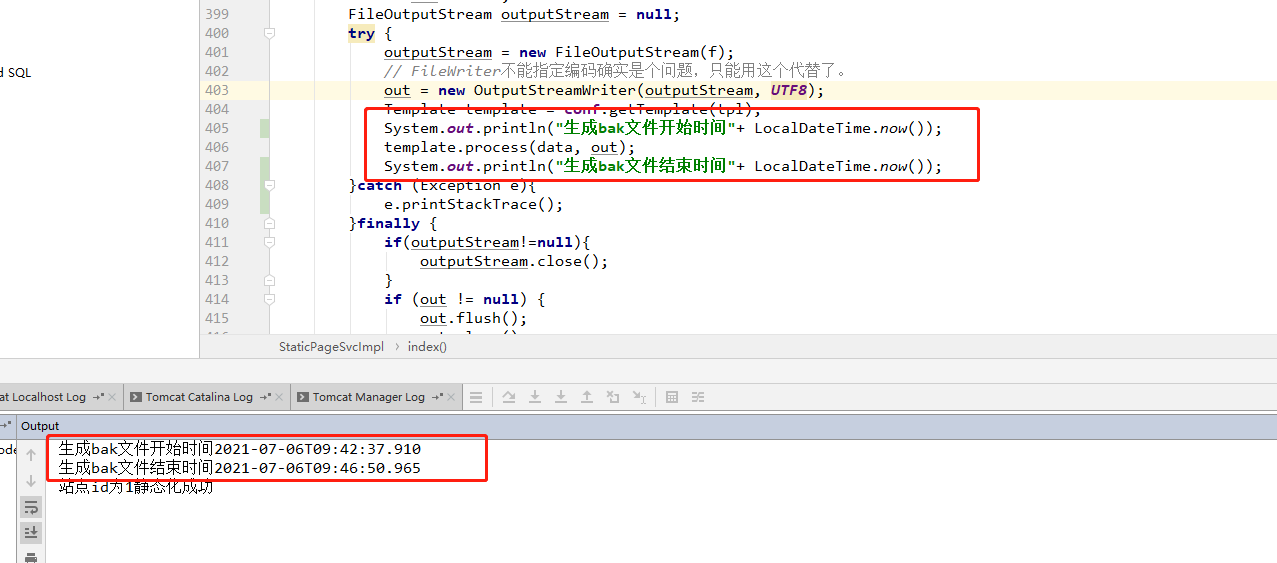The height and width of the screenshot is (563, 1277).
Task: Click pin icon left of Output tab
Action: [x=6, y=426]
